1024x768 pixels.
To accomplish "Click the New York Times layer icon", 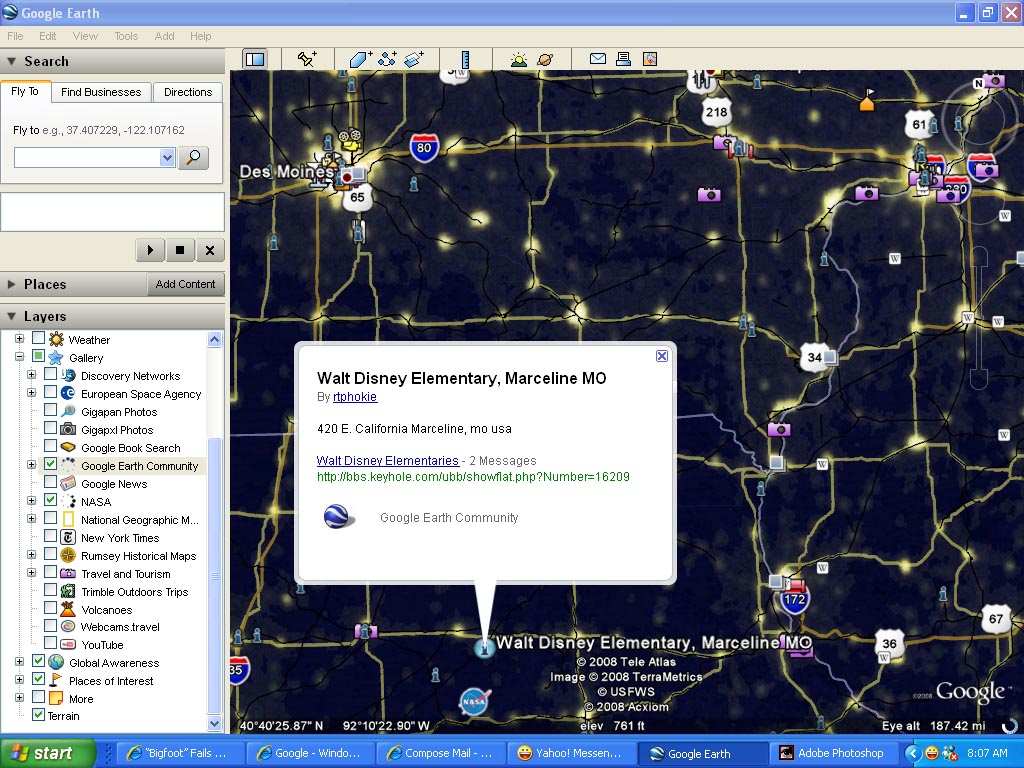I will click(68, 537).
